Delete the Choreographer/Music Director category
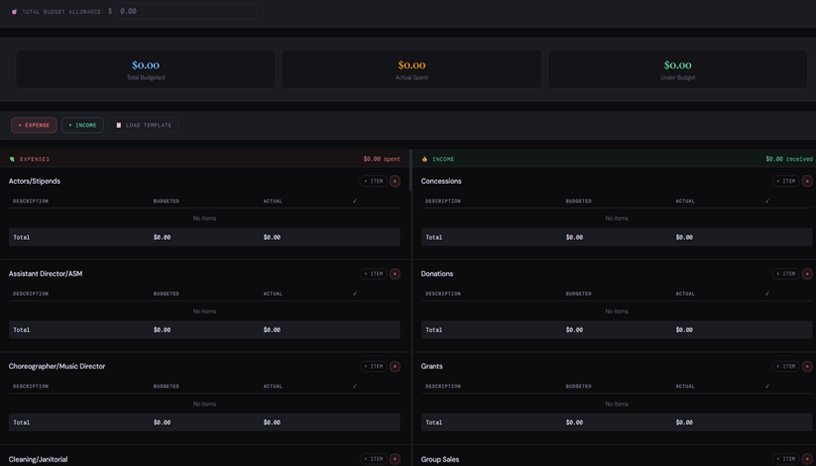Image resolution: width=816 pixels, height=466 pixels. coord(395,367)
